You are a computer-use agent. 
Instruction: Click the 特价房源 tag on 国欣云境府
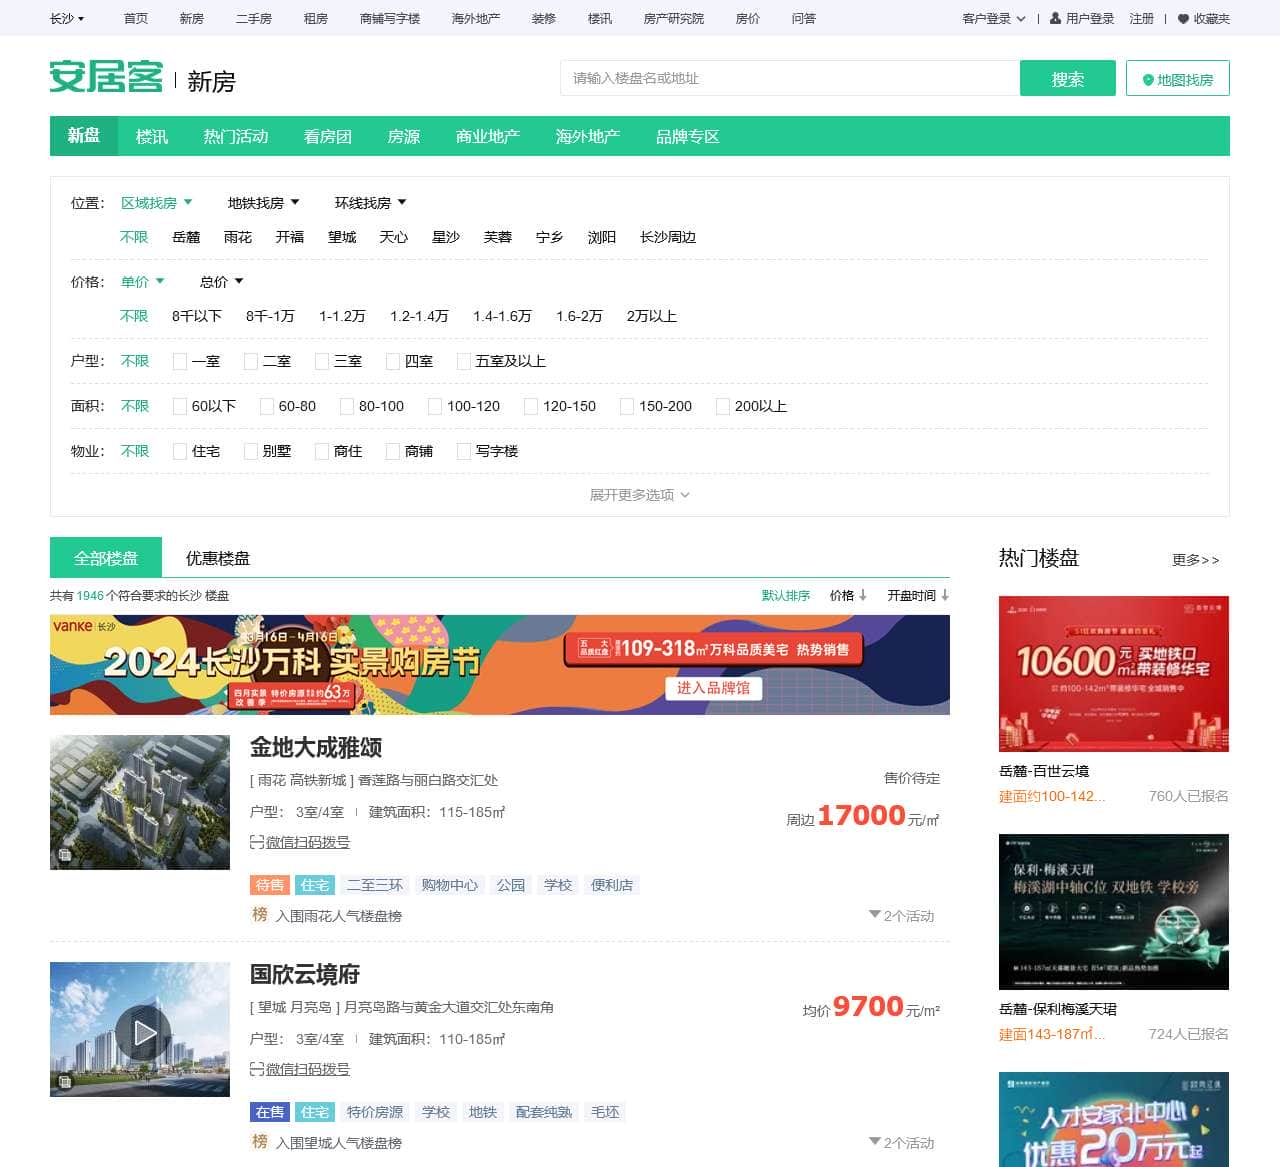(x=375, y=1112)
